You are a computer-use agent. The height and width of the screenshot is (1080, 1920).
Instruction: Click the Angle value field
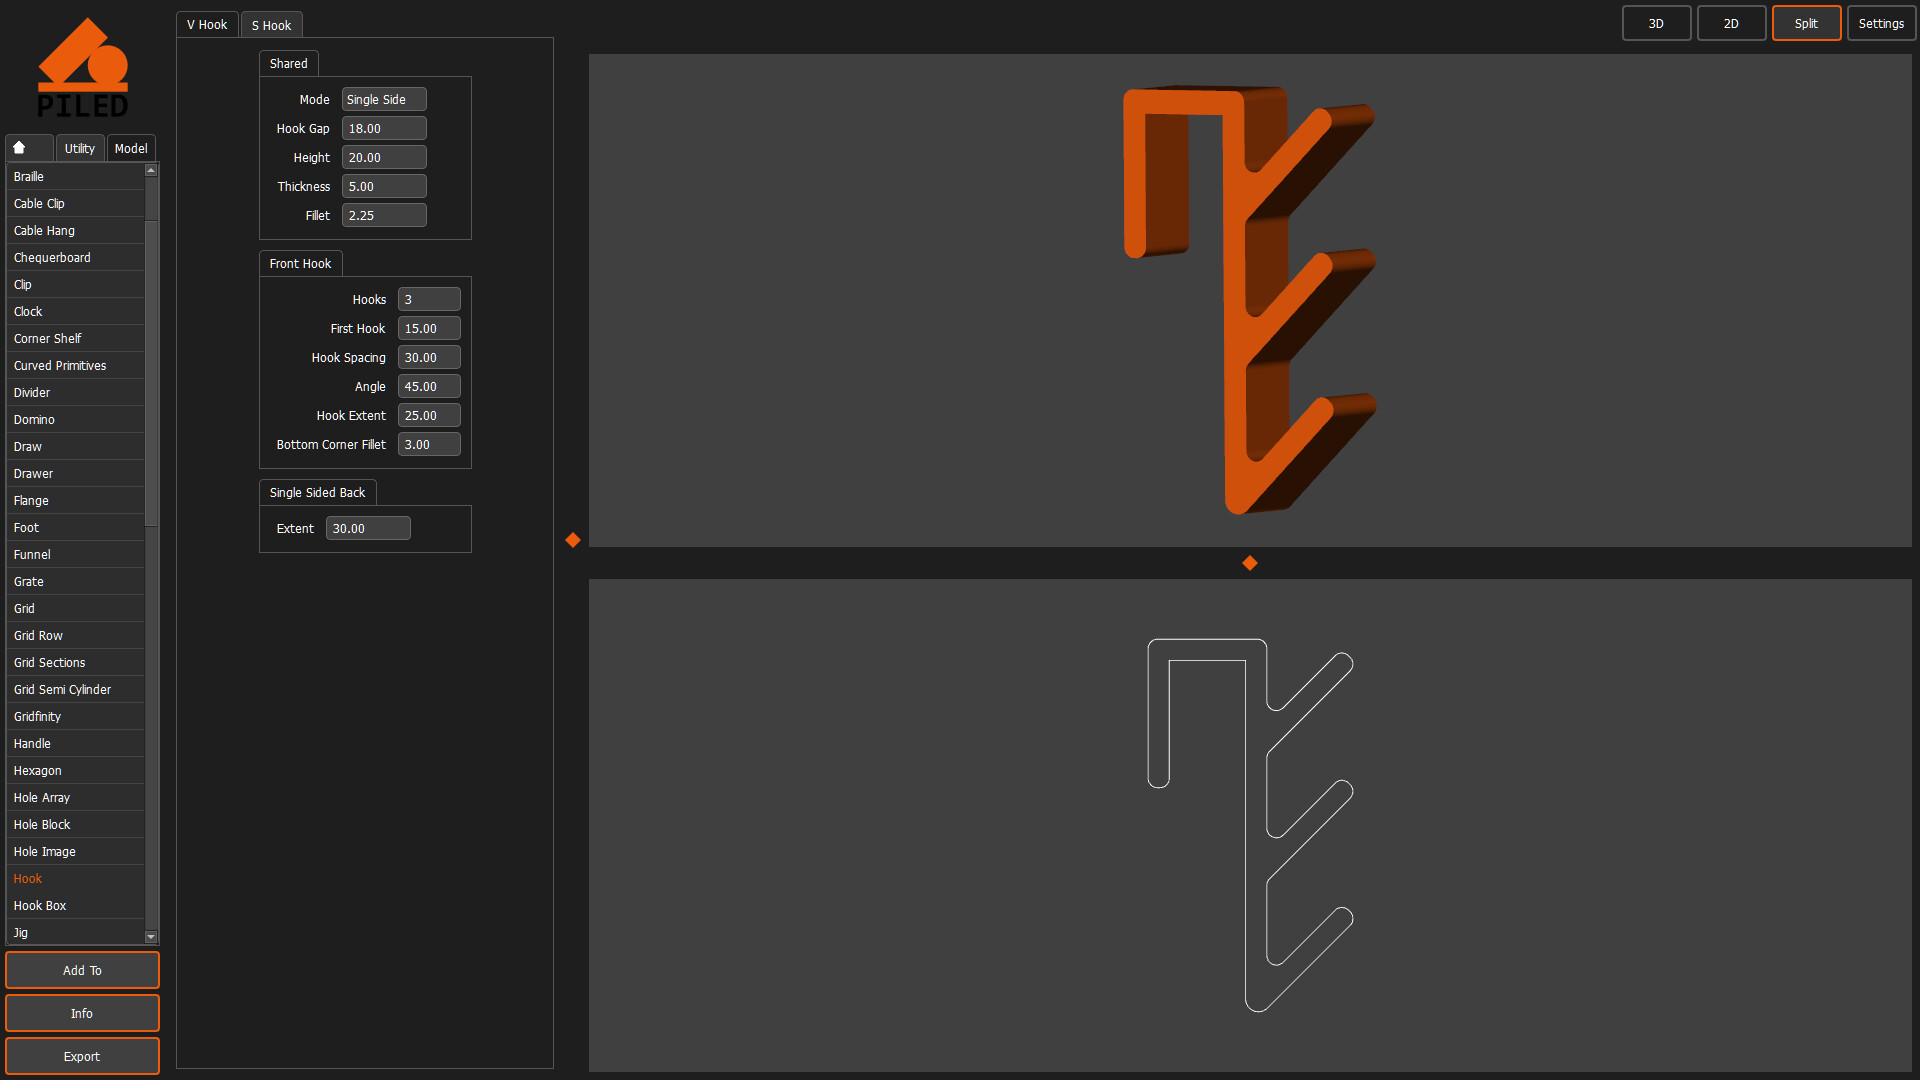(x=429, y=387)
